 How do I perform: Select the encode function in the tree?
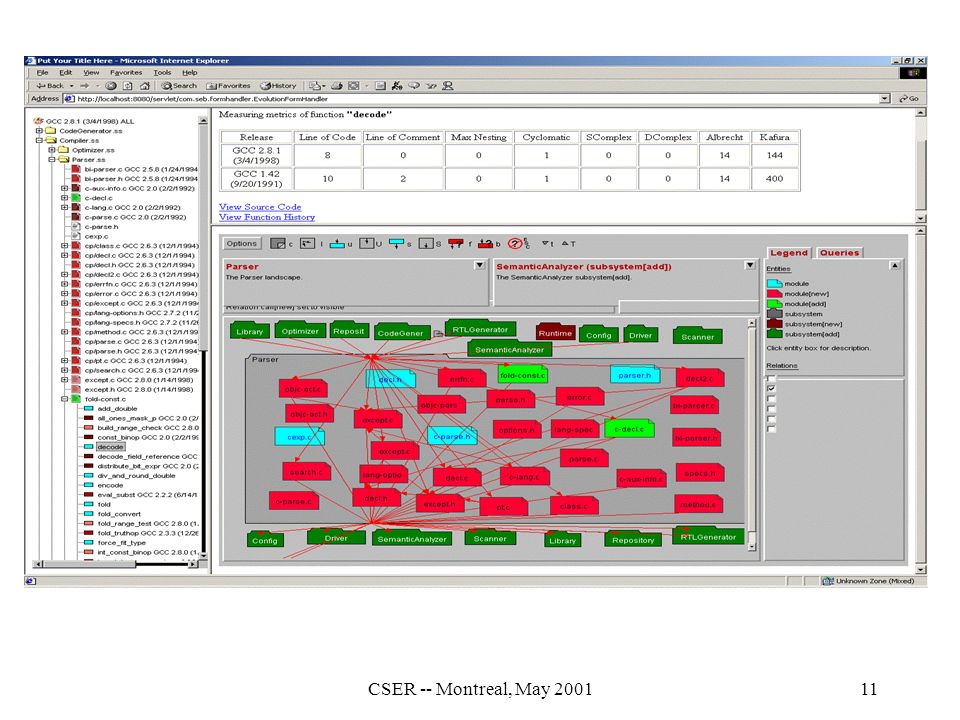[110, 485]
